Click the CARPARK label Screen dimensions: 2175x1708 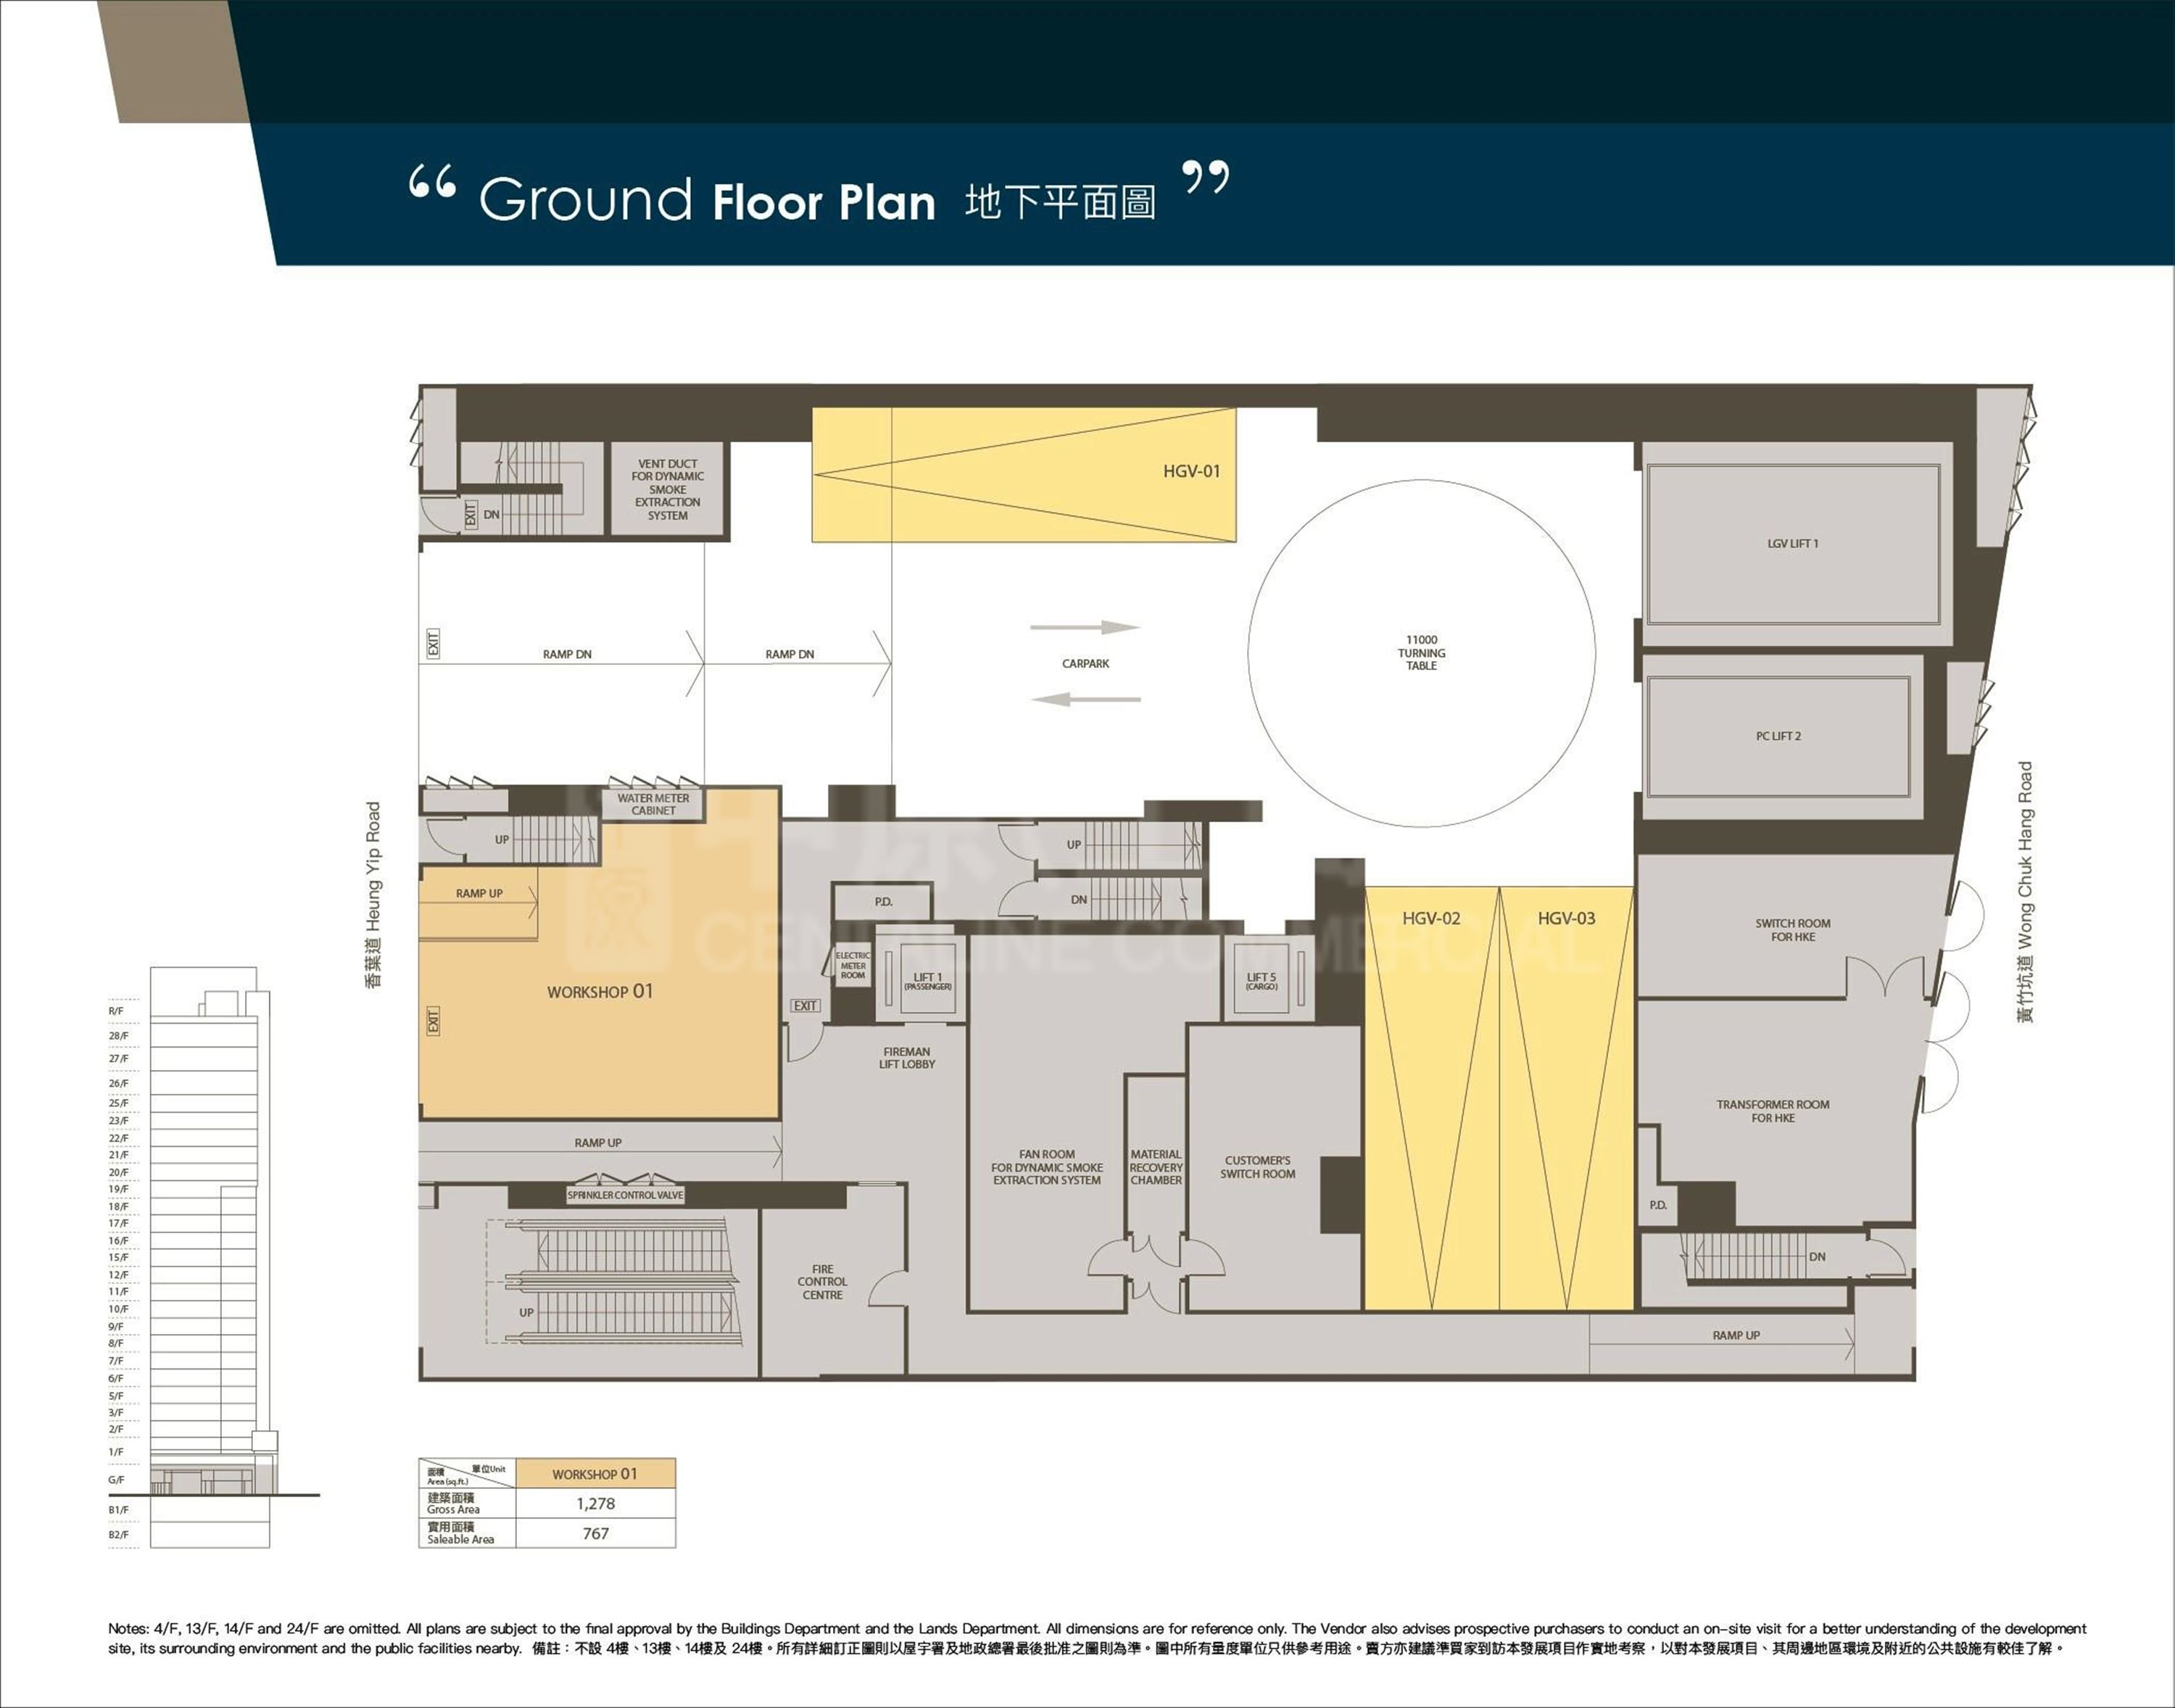pos(1085,664)
